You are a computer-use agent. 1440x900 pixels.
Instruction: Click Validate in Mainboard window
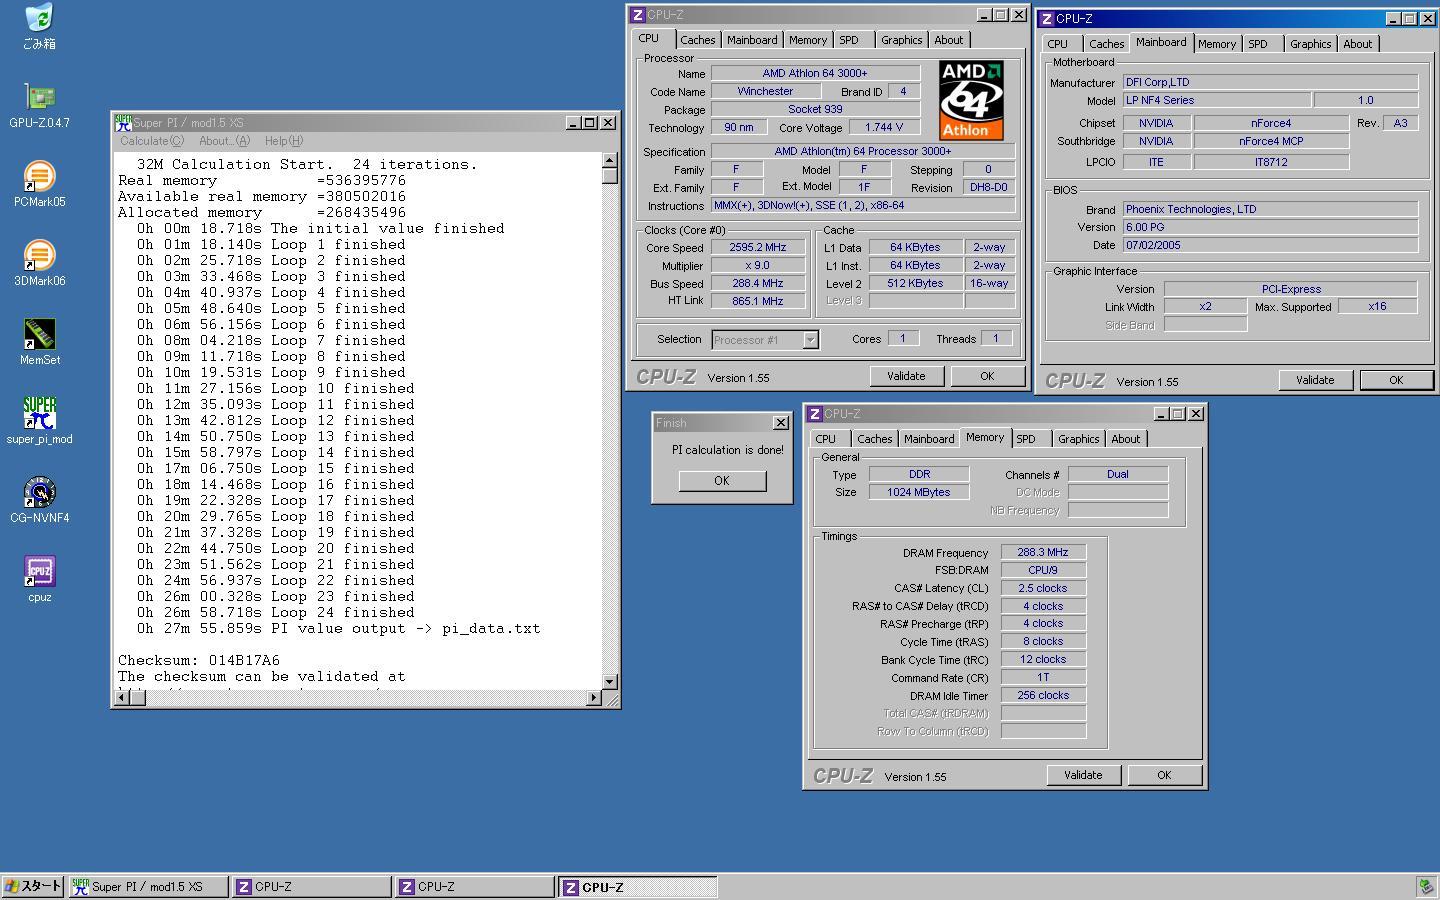[x=1315, y=380]
